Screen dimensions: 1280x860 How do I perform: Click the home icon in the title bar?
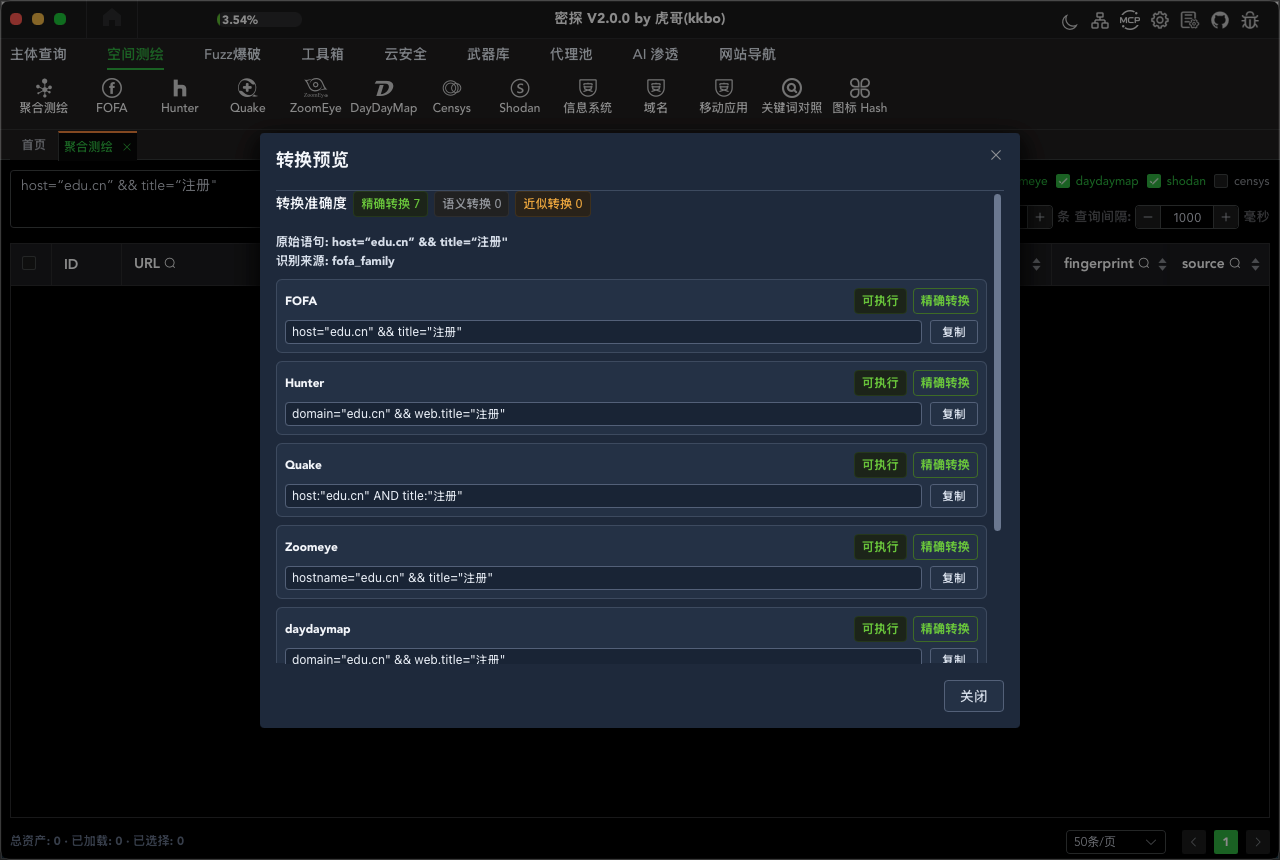112,19
